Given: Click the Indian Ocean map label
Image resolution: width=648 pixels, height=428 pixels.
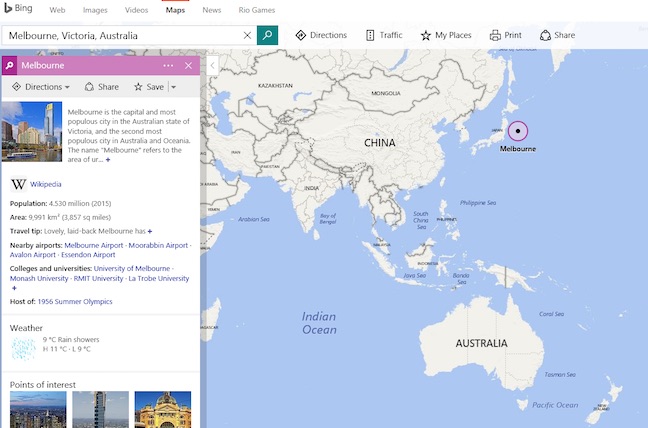Looking at the screenshot, I should click(319, 323).
